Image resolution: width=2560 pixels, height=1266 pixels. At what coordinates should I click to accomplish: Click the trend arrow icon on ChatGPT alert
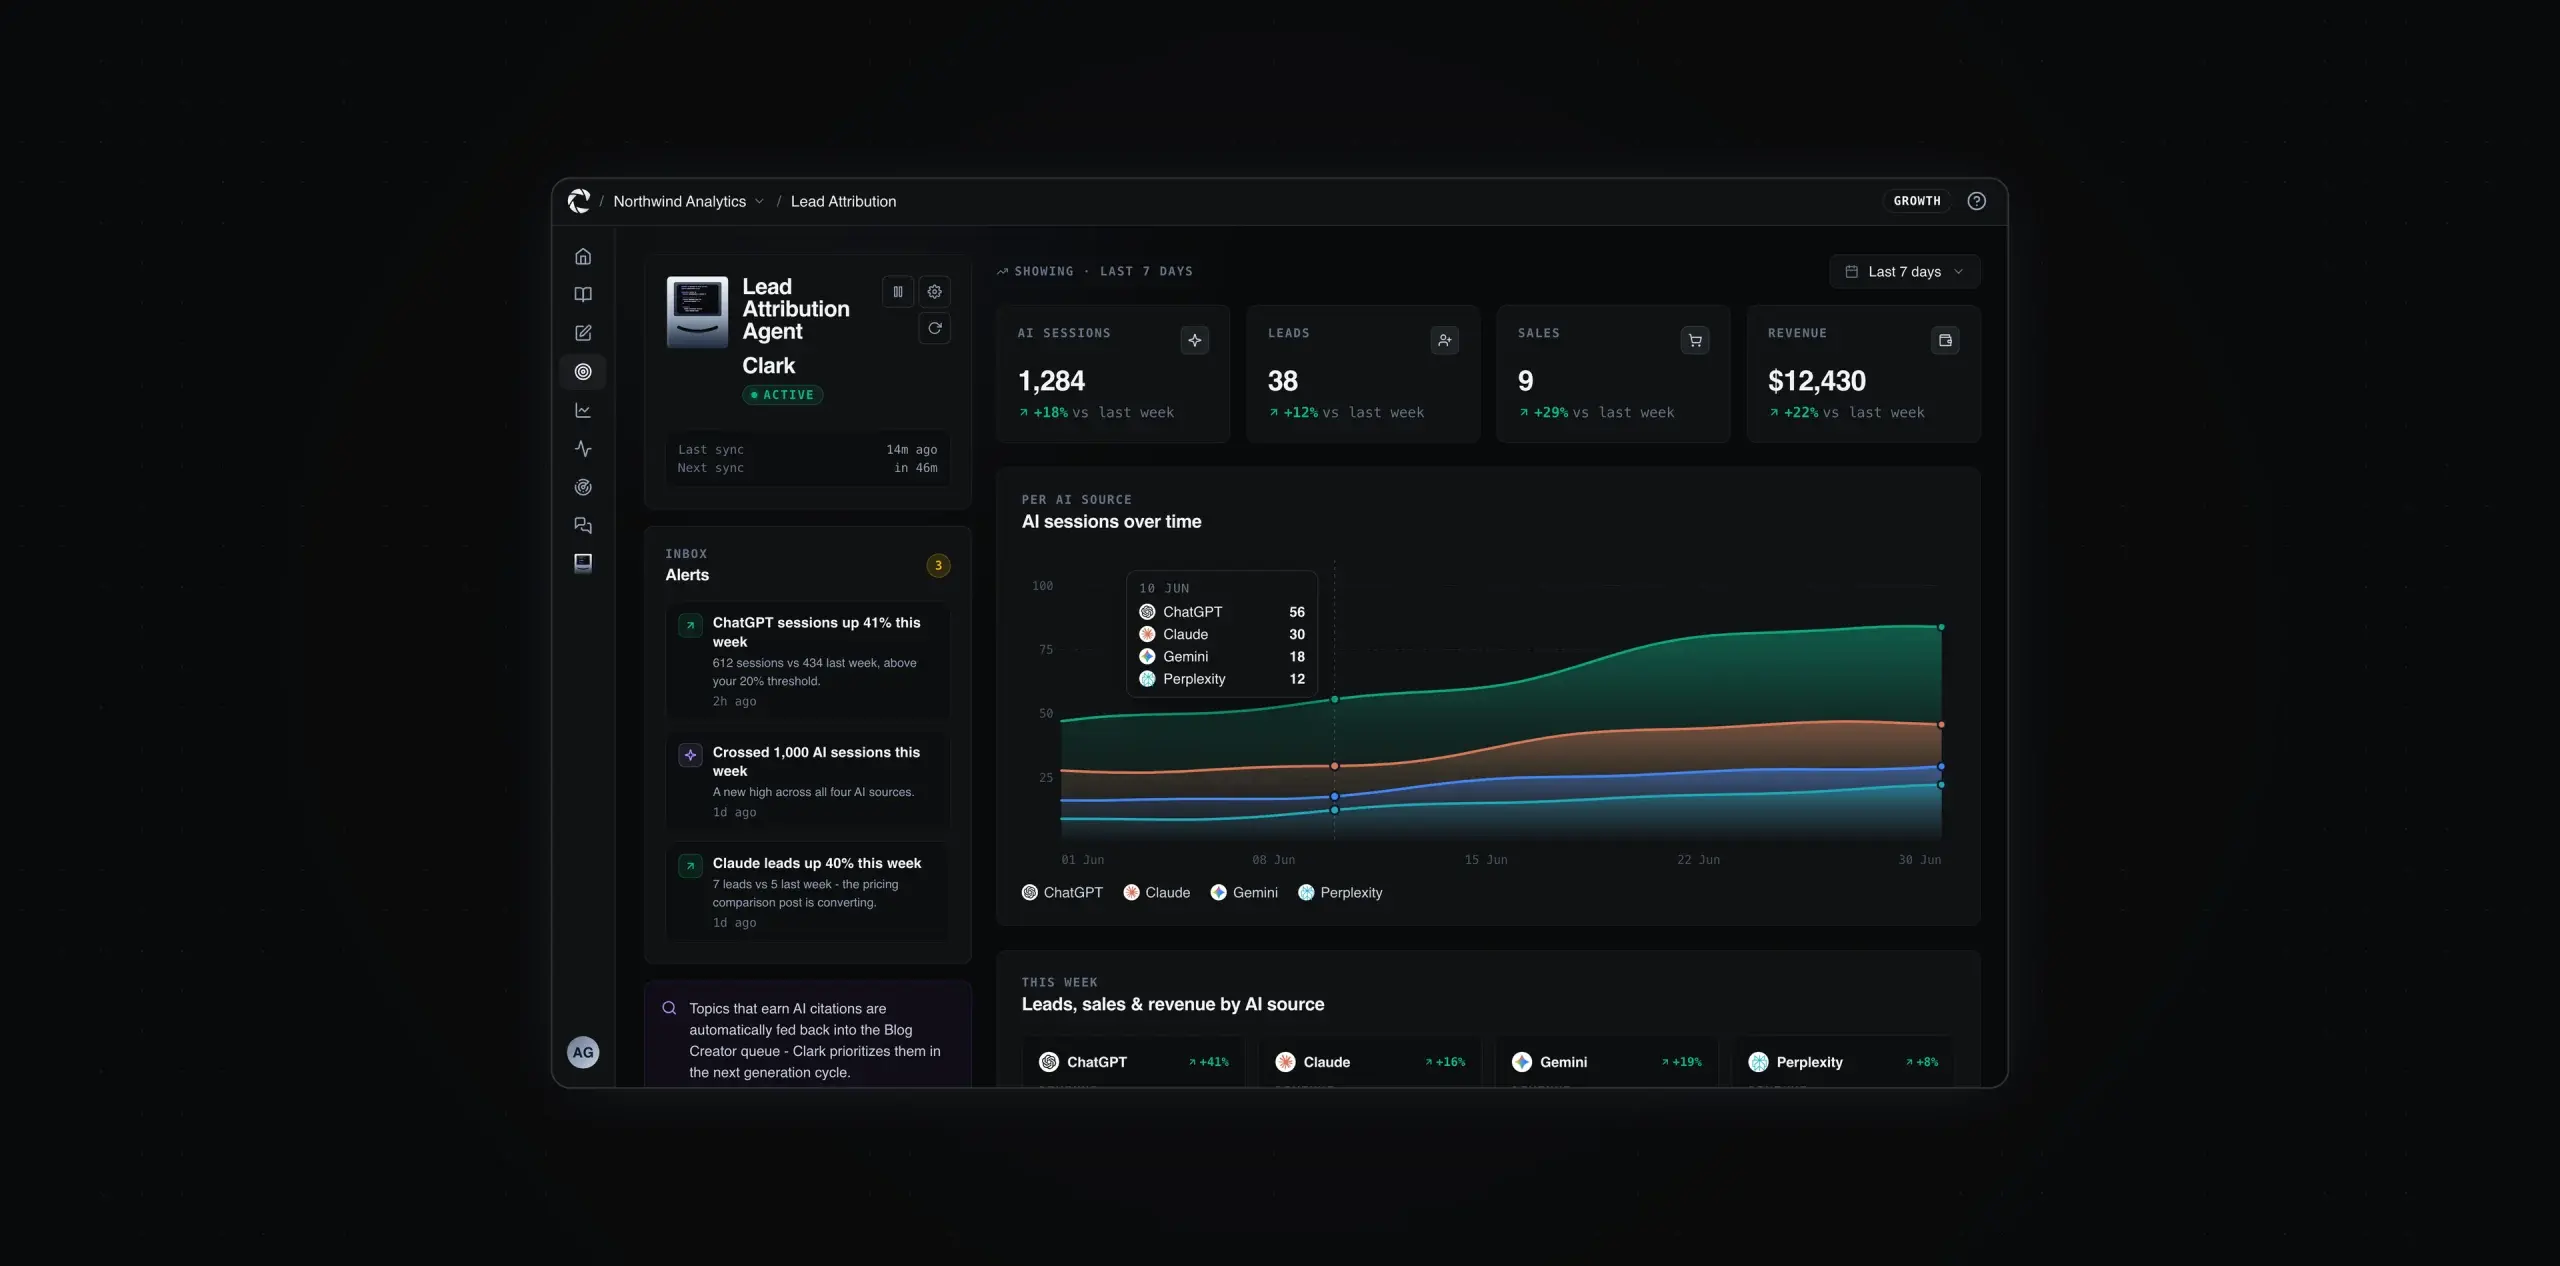(x=690, y=626)
